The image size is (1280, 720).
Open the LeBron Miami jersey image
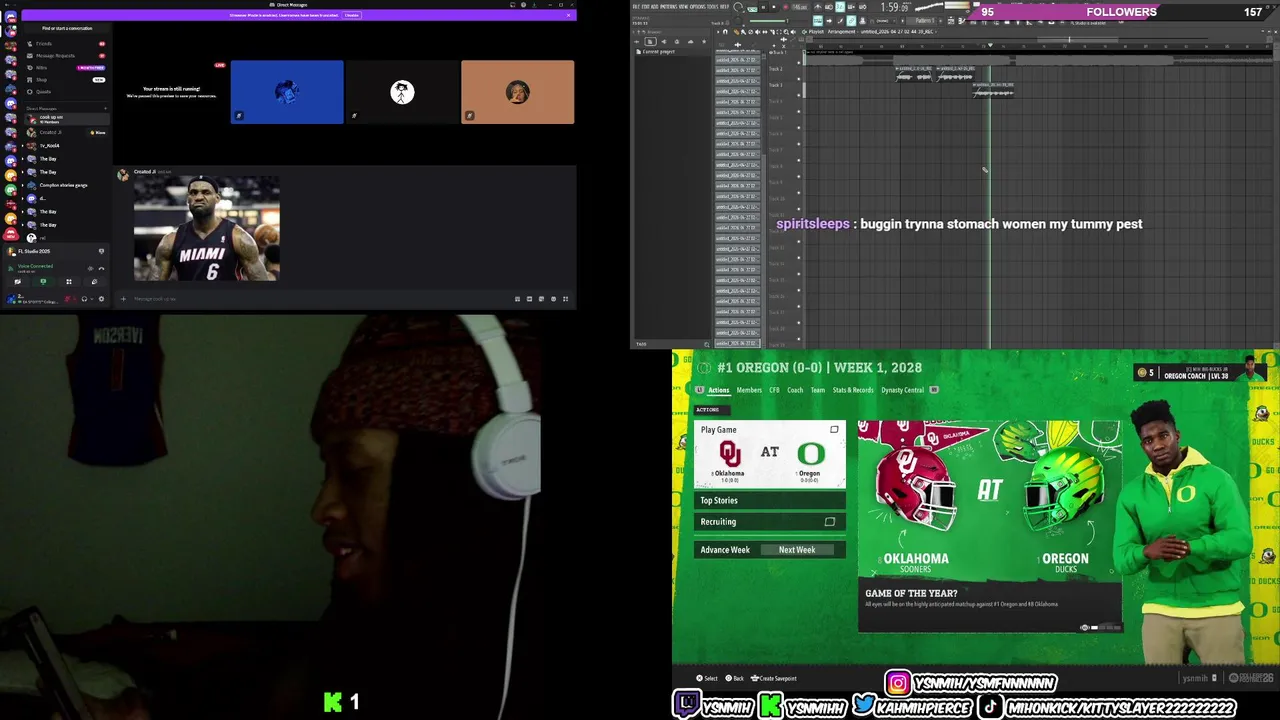[207, 229]
